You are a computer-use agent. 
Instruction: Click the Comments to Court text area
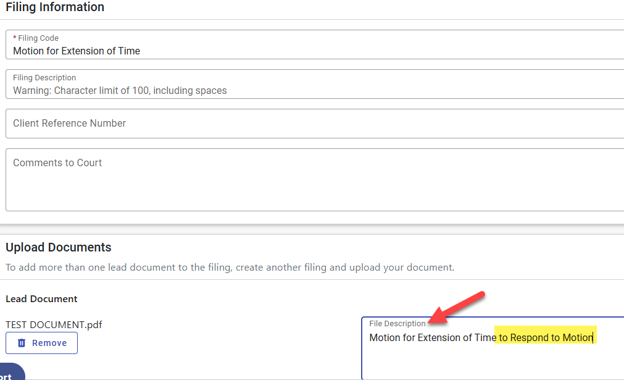(x=314, y=180)
